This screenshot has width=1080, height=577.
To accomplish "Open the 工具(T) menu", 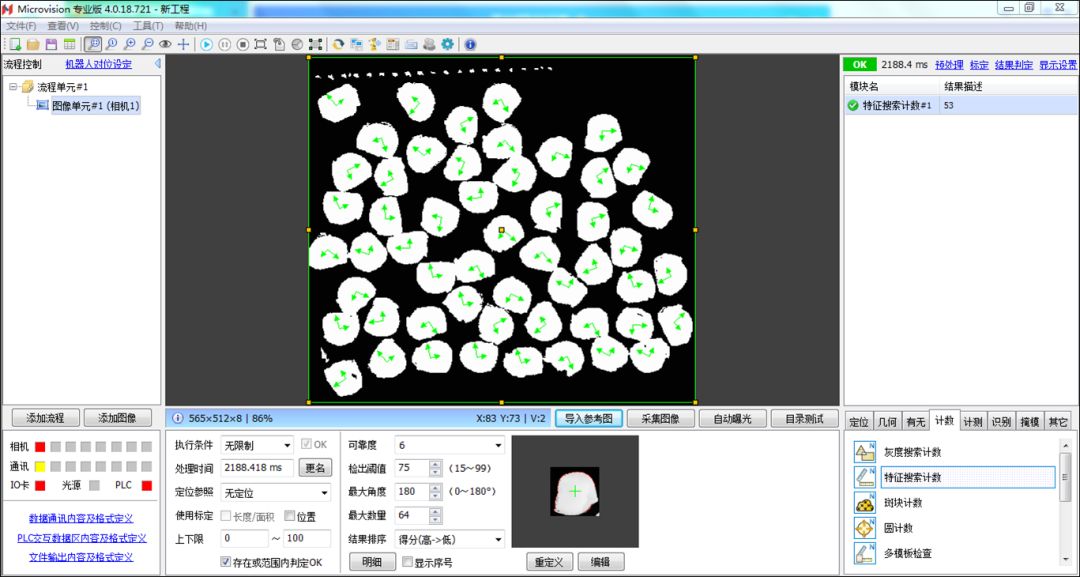I will [148, 26].
